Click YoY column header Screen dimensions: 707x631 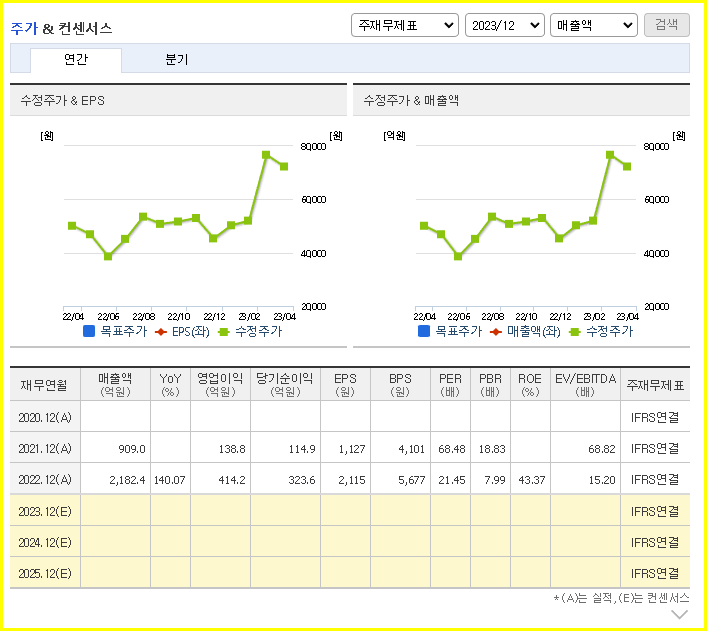coord(170,385)
